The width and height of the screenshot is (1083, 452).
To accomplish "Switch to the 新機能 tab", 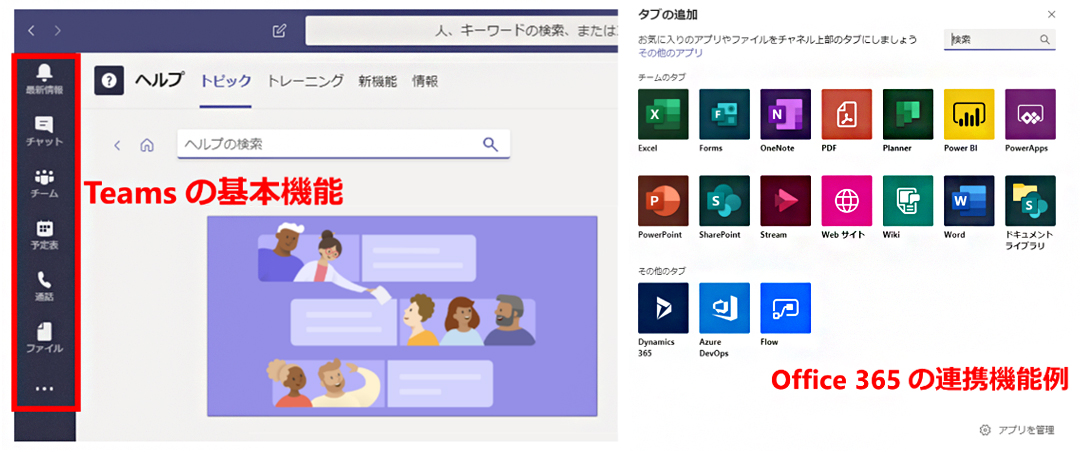I will point(377,82).
